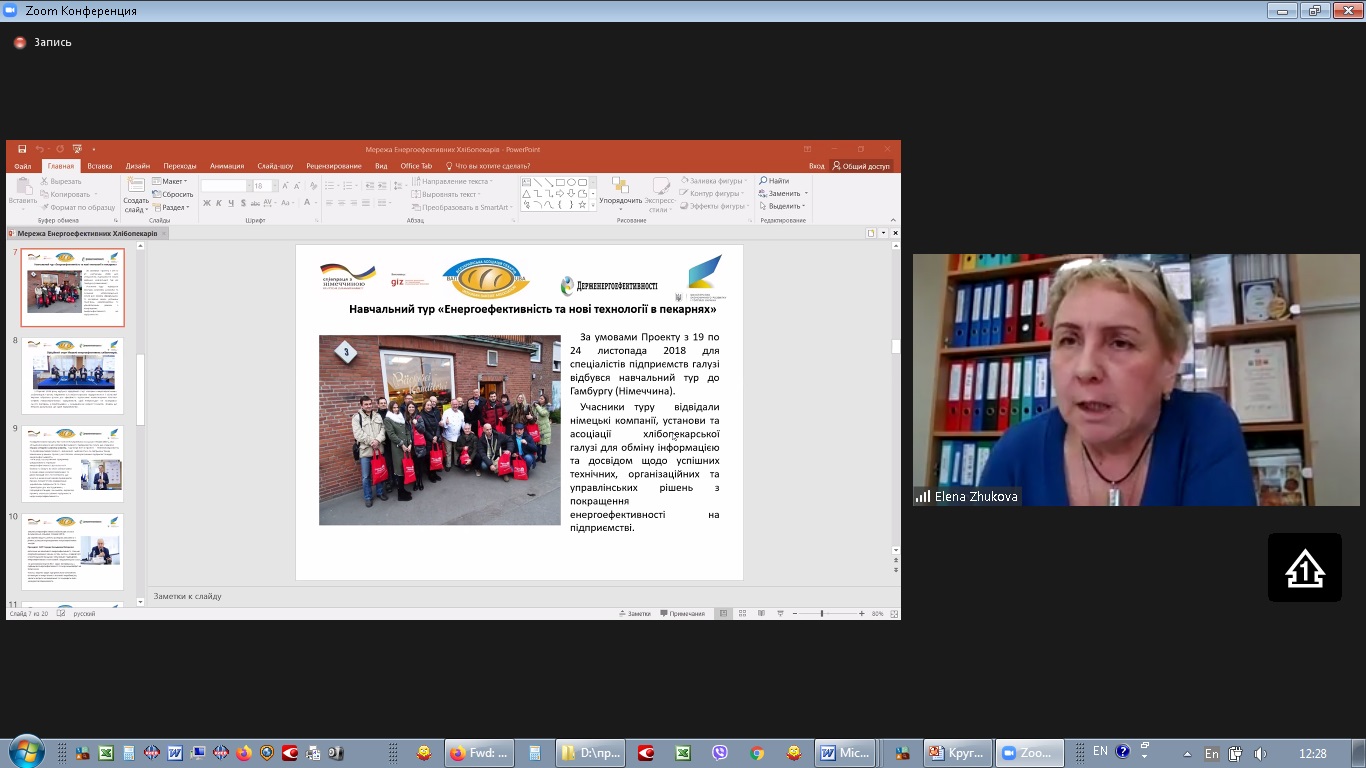
Task: Click the Save icon in PowerPoint
Action: coord(22,149)
